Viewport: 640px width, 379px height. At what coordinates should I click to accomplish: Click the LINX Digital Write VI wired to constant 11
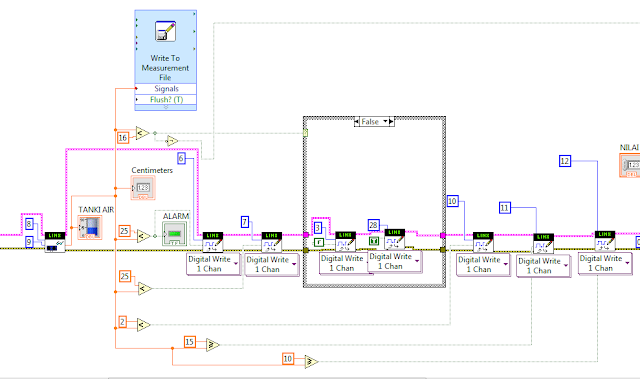pyautogui.click(x=544, y=244)
